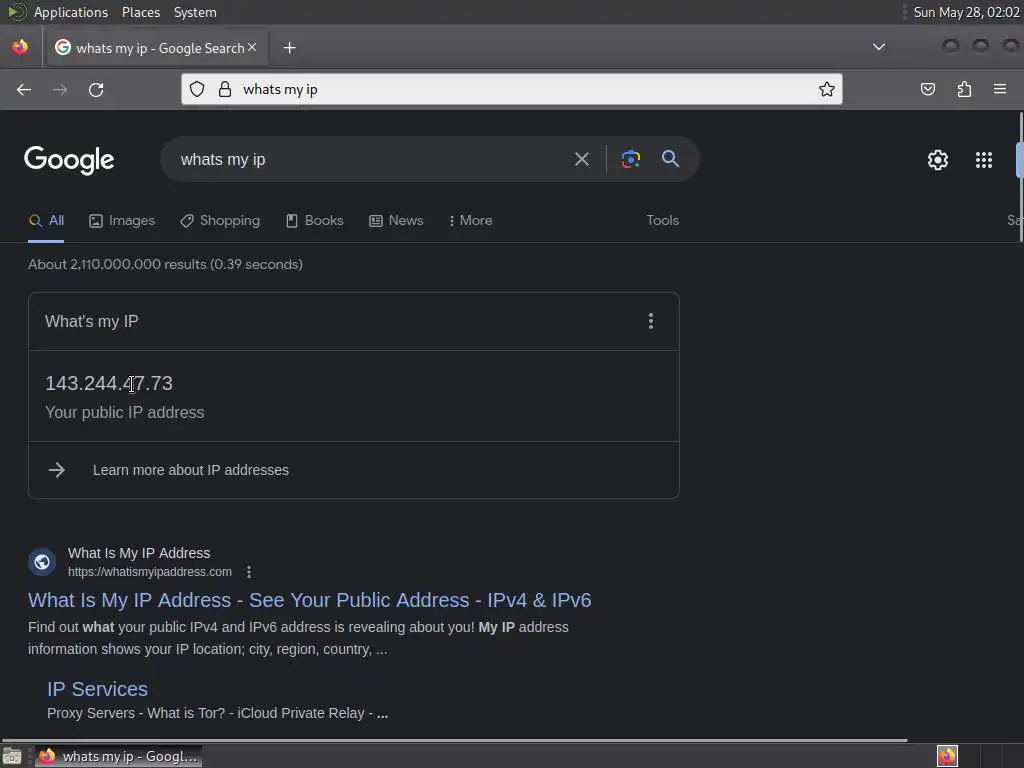Switch to the News results tab
Screen dimensions: 1024x768
(x=396, y=221)
